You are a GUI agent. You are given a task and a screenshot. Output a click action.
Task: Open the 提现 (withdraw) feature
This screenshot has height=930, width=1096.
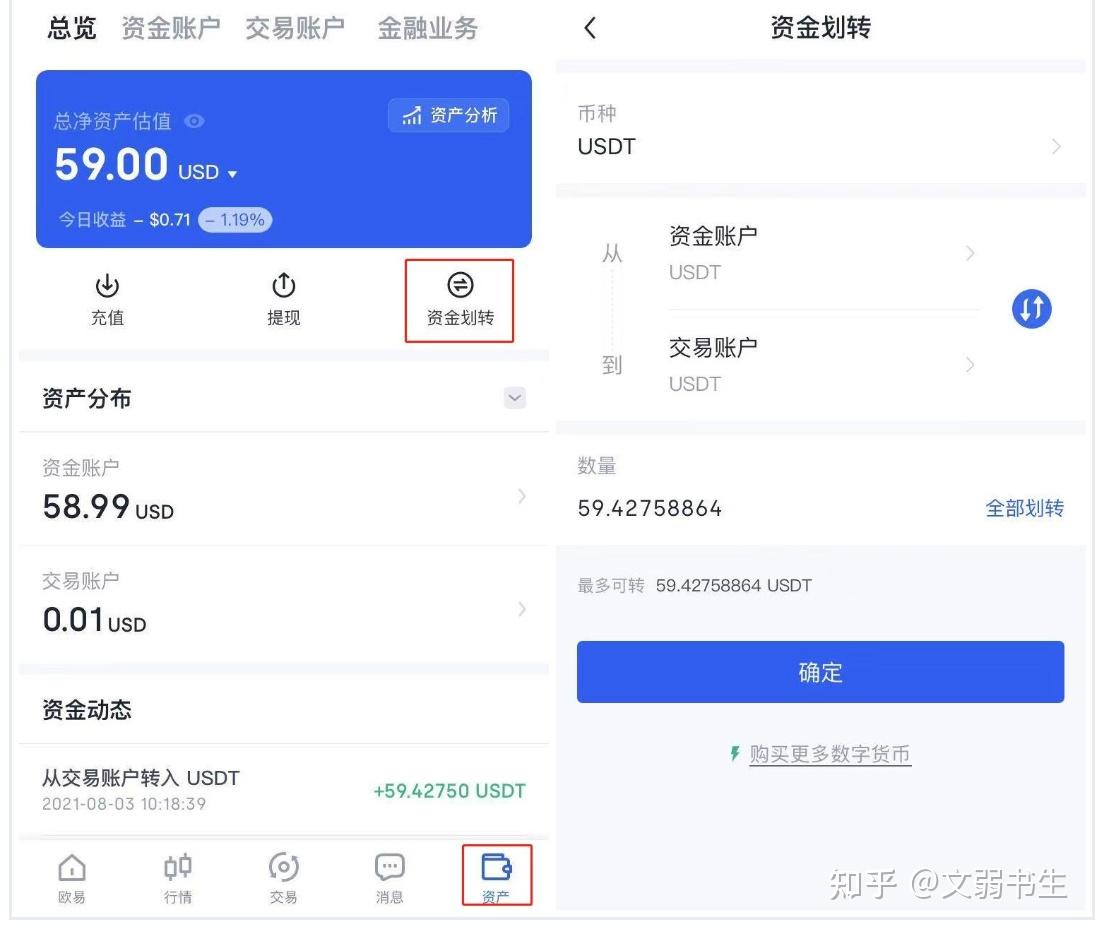[x=283, y=298]
